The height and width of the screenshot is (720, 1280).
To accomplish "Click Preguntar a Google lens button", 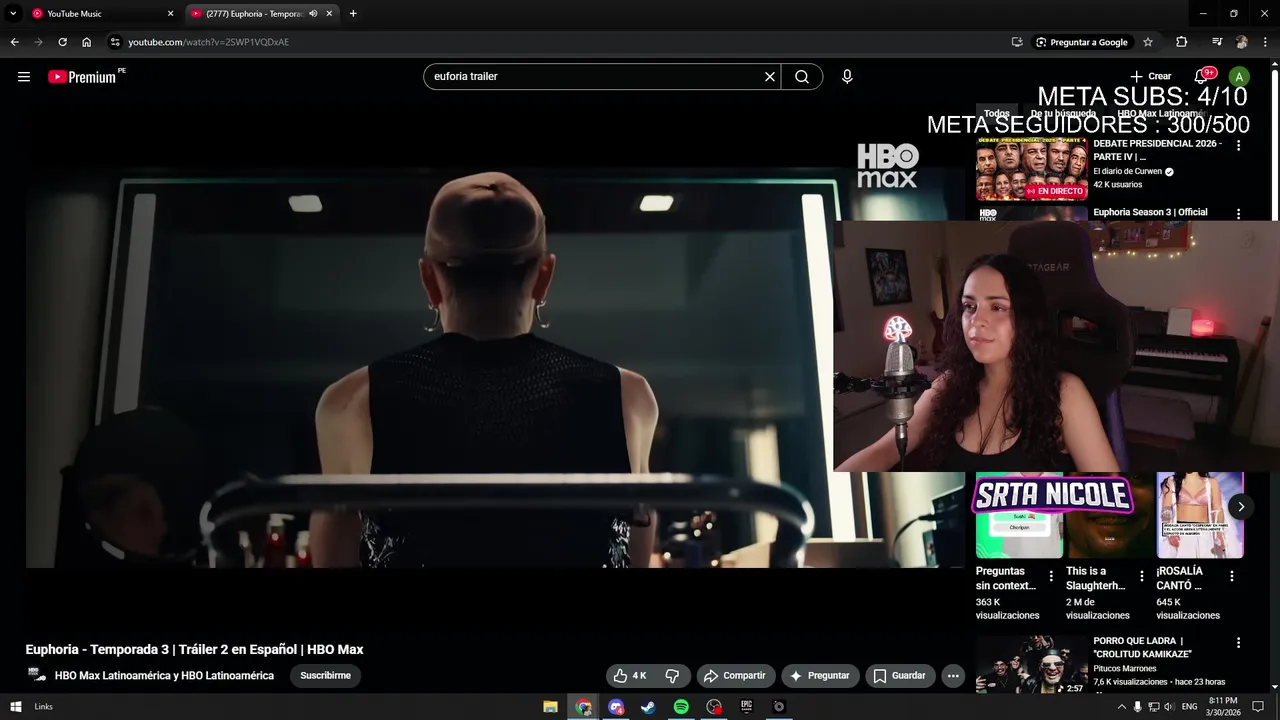I will point(1082,42).
